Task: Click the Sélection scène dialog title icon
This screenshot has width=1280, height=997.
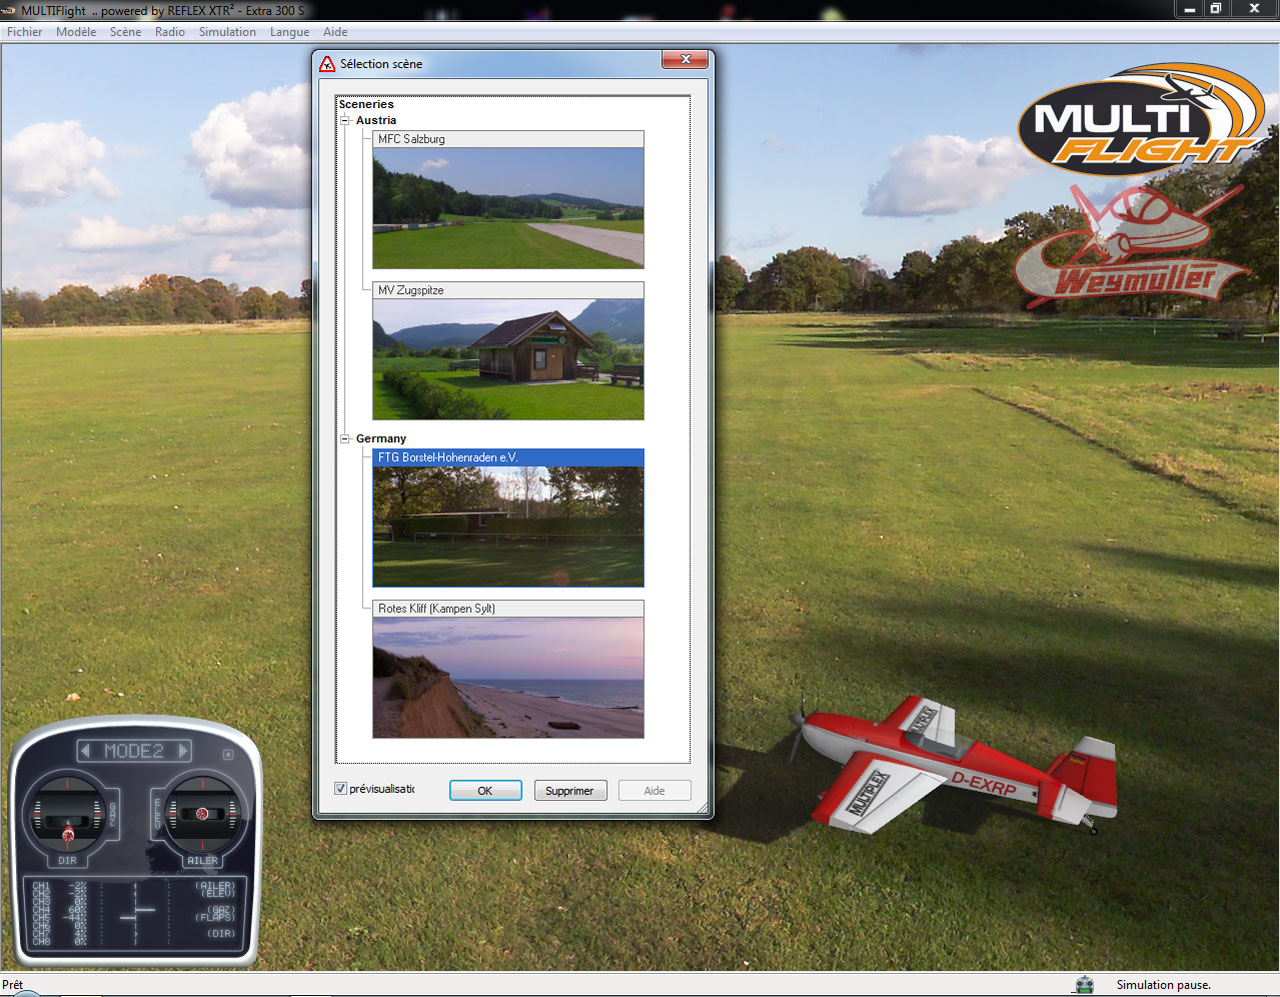Action: click(327, 64)
